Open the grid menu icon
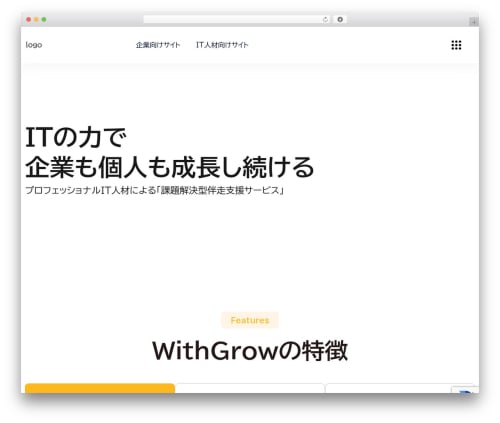Screen dimensions: 500x423 (x=456, y=45)
